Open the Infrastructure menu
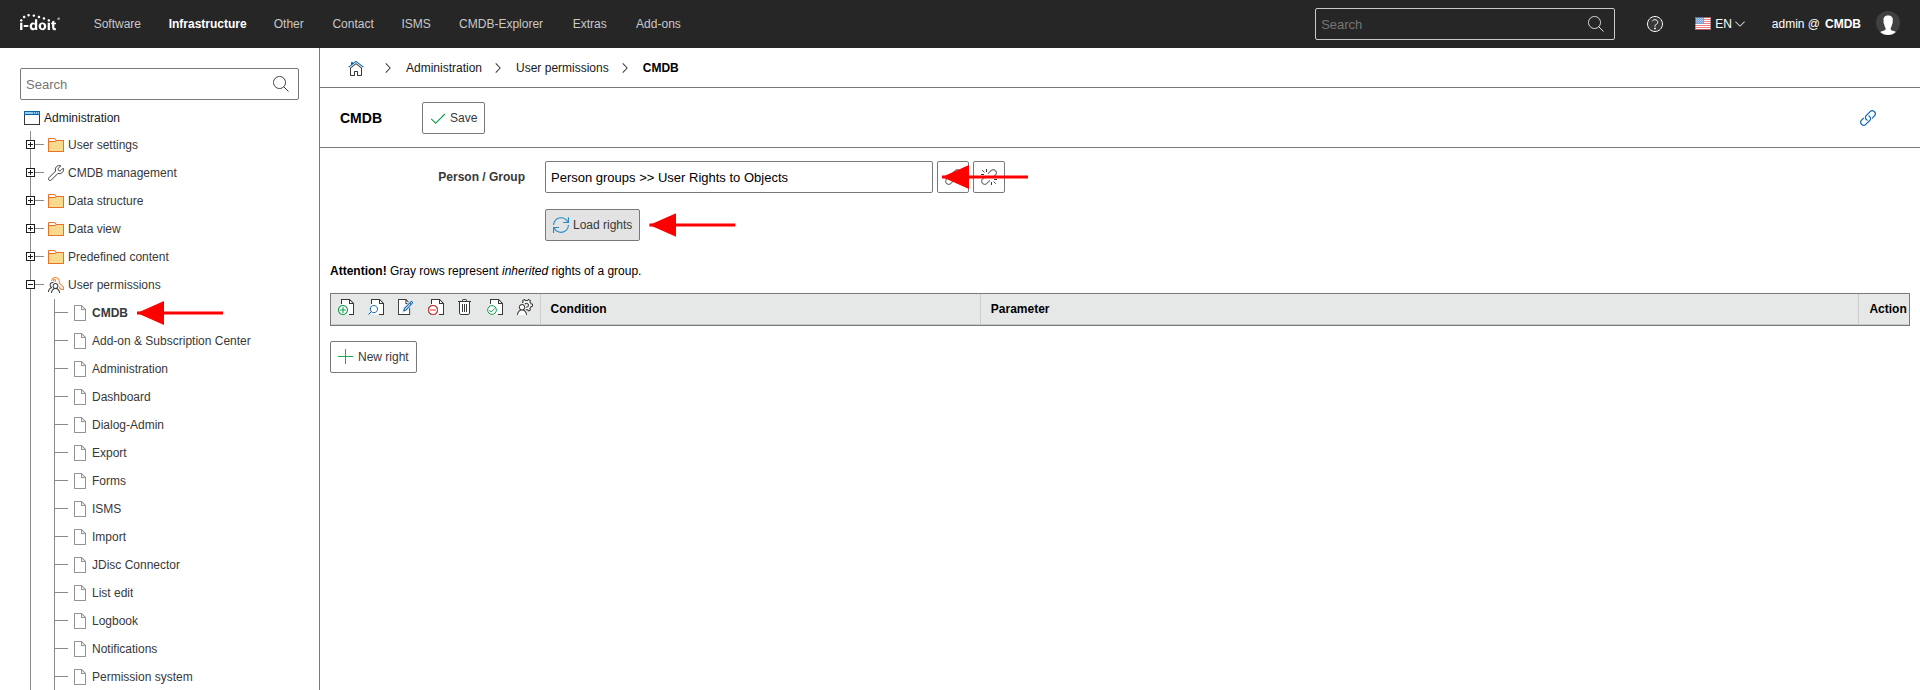The height and width of the screenshot is (690, 1920). click(x=207, y=24)
